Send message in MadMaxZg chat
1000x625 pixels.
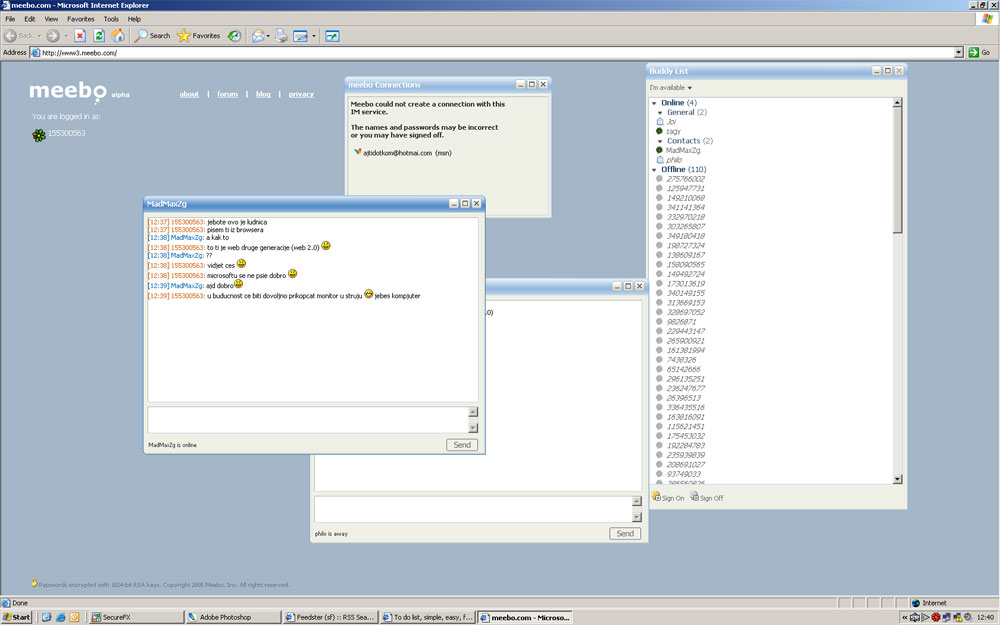(461, 445)
